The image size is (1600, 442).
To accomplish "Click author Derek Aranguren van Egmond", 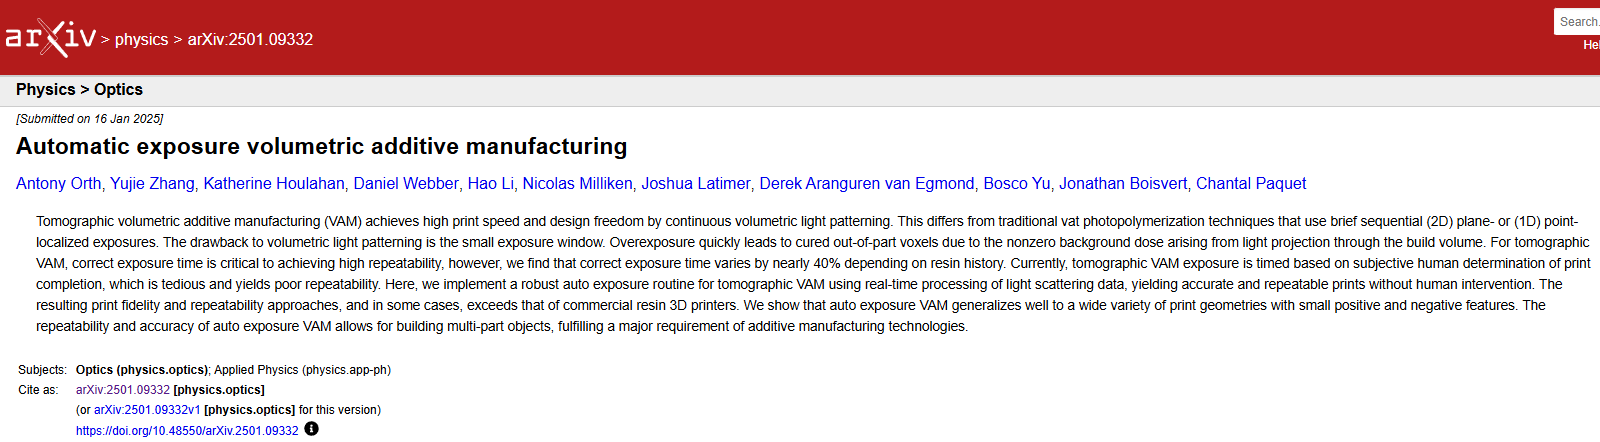I will coord(866,184).
